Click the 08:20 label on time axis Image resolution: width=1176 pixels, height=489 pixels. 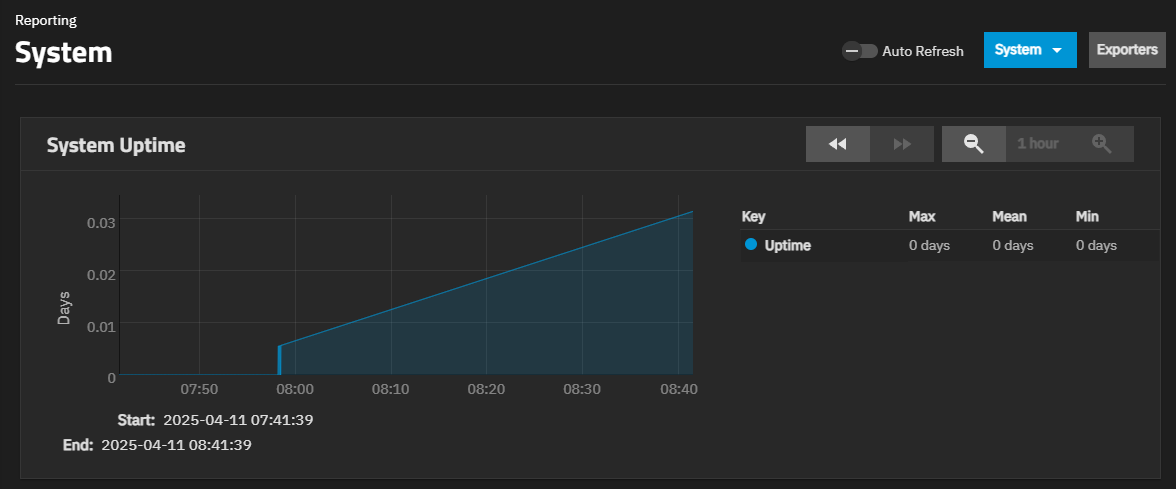486,388
